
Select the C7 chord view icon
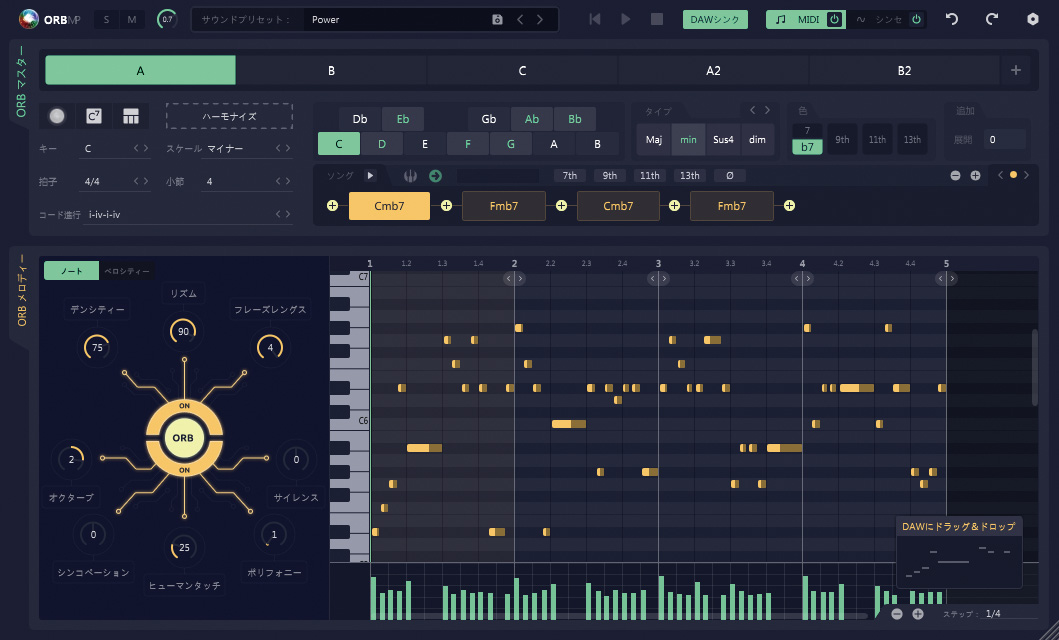(94, 116)
